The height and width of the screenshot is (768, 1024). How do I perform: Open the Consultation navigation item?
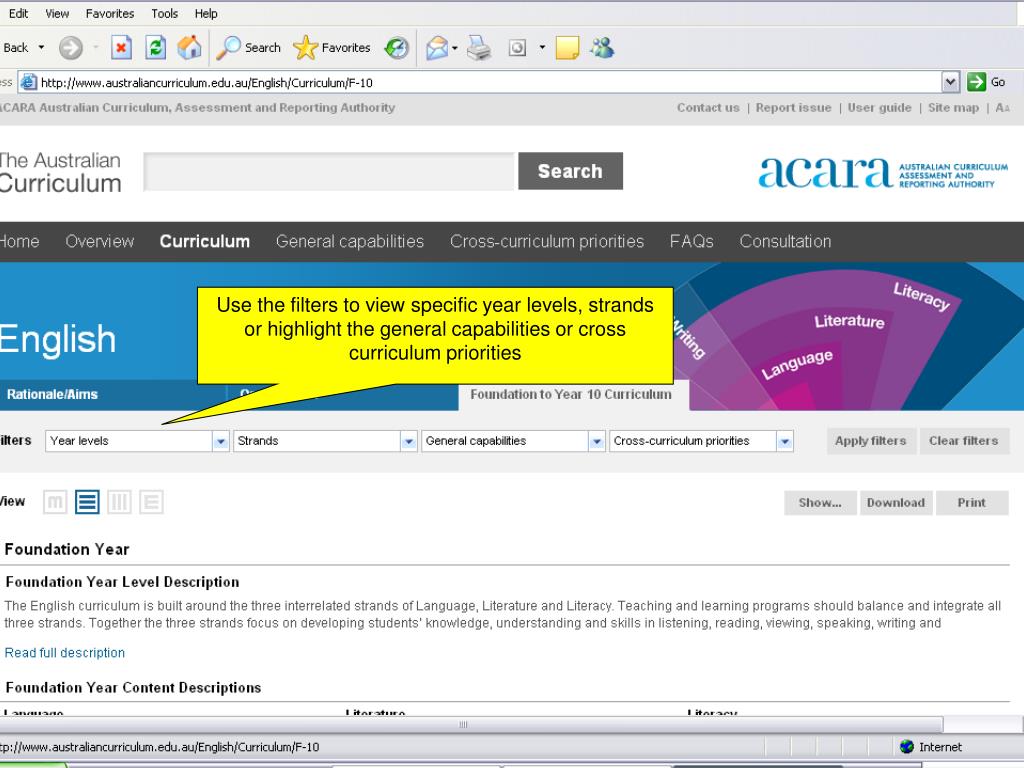[x=785, y=242]
